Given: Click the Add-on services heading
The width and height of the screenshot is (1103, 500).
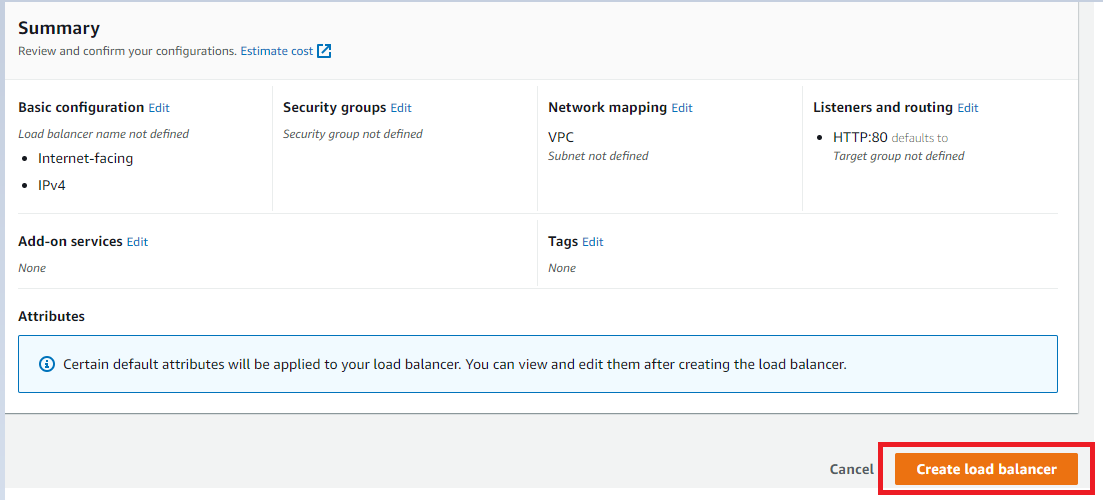Looking at the screenshot, I should tap(70, 241).
